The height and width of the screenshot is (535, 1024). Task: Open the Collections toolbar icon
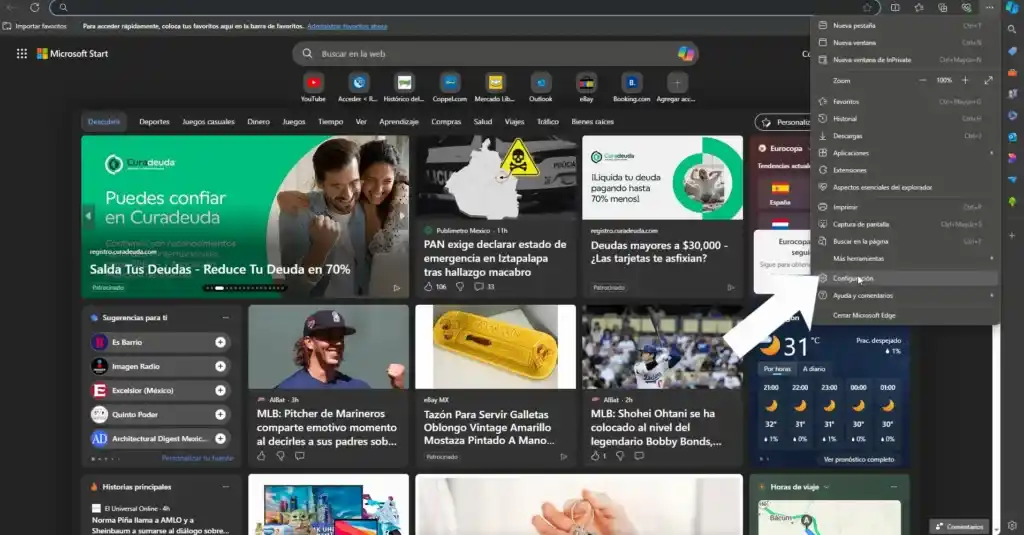pos(942,7)
